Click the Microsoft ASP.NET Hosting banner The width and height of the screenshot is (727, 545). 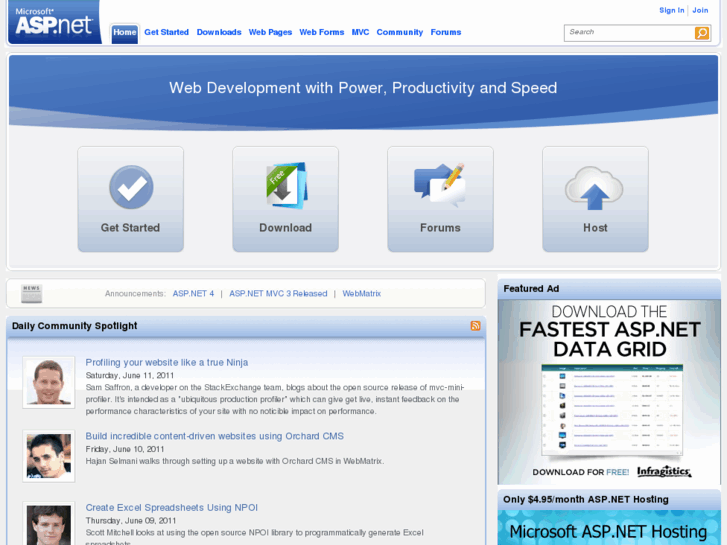[609, 528]
